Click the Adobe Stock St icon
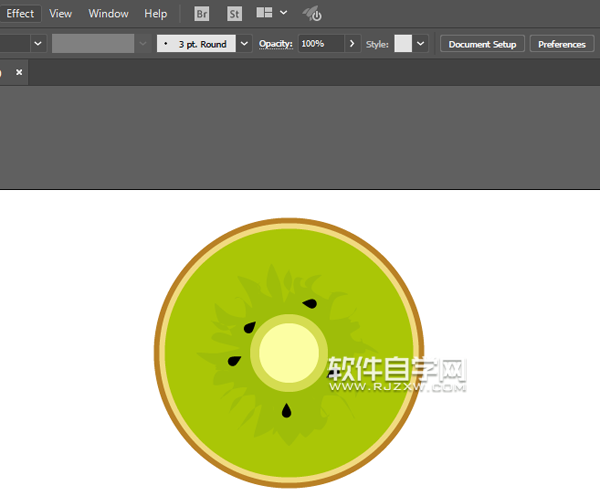Screen dimensions: 600x496 (x=234, y=14)
